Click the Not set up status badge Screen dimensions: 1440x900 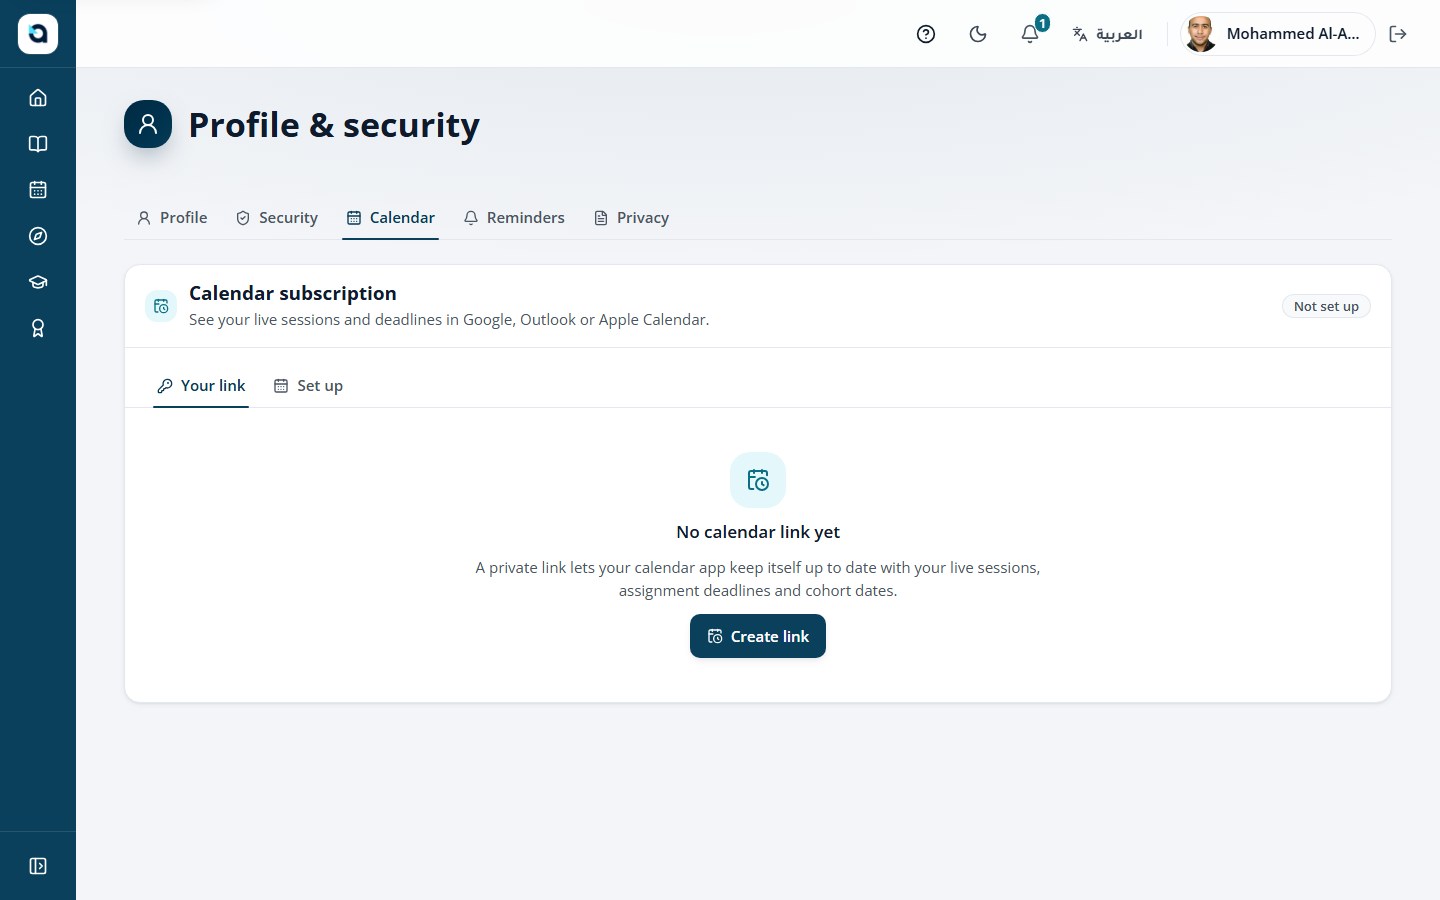[1326, 306]
